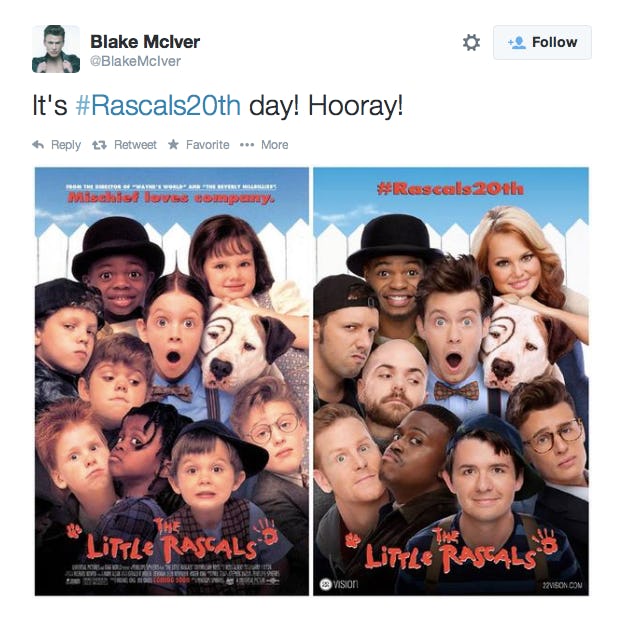Click the 22VISION.COM text on poster
The image size is (622, 619).
coord(562,586)
